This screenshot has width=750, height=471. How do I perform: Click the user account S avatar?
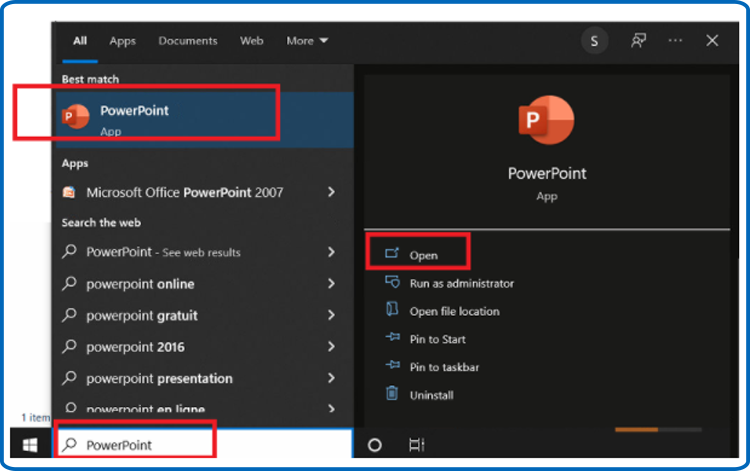click(x=594, y=41)
